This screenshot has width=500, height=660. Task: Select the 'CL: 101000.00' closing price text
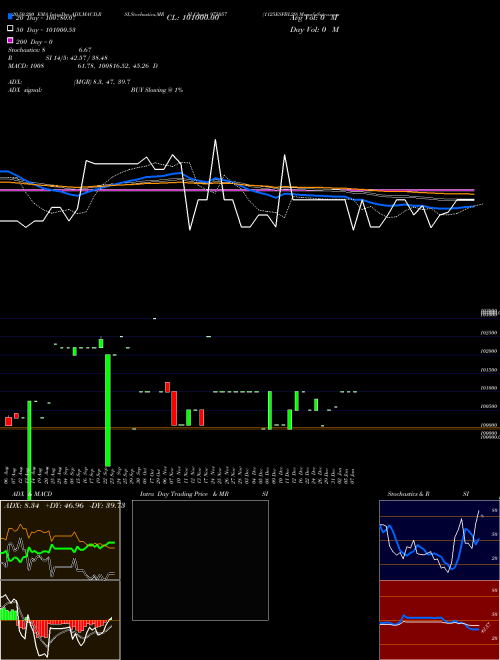[x=193, y=18]
